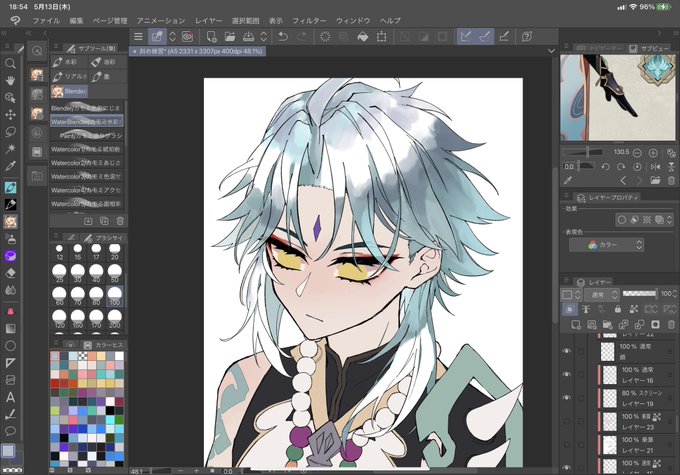Select the Zoom magnifier tool
Viewport: 680px width, 475px height.
(x=10, y=64)
